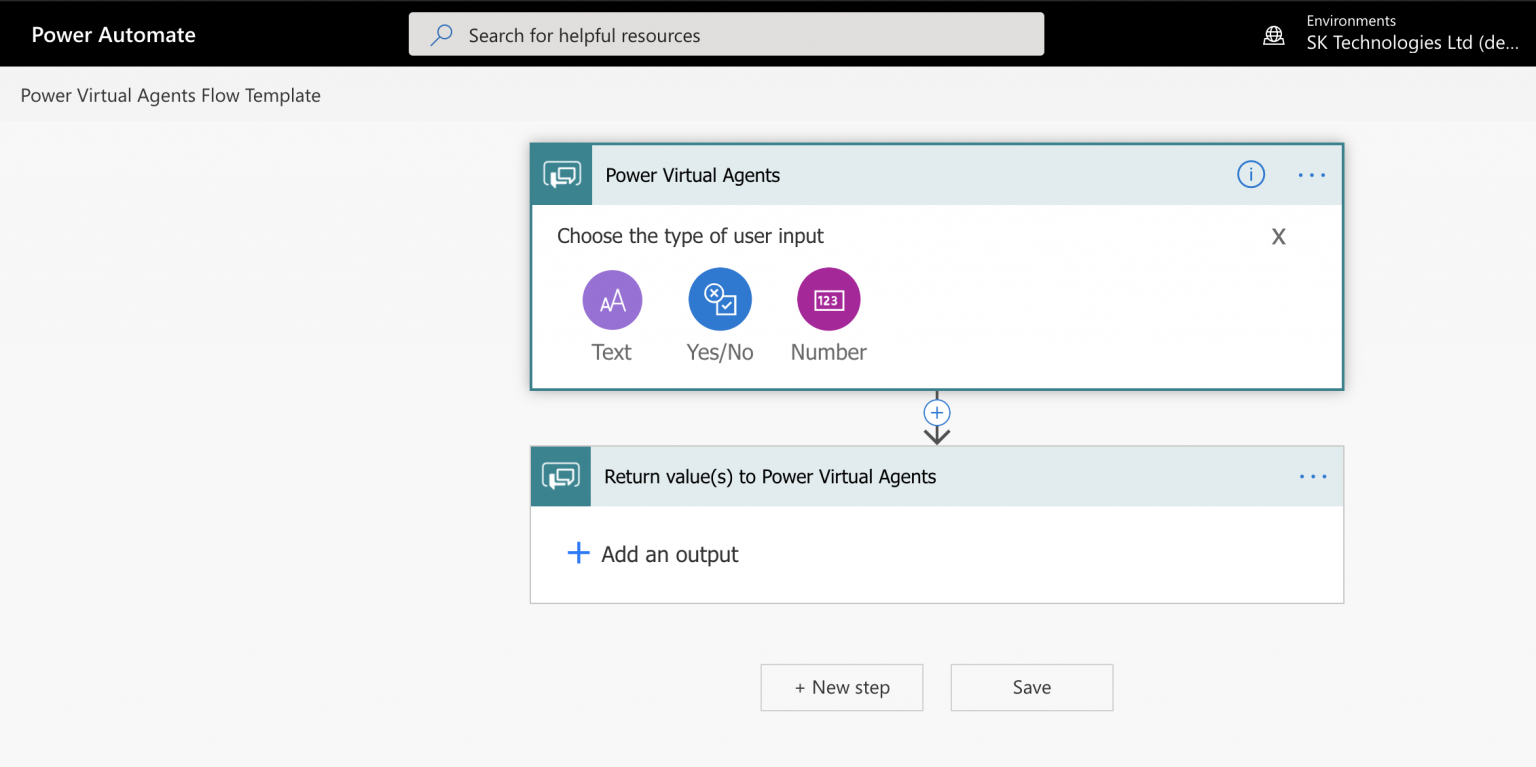Click the New step button

tap(841, 687)
